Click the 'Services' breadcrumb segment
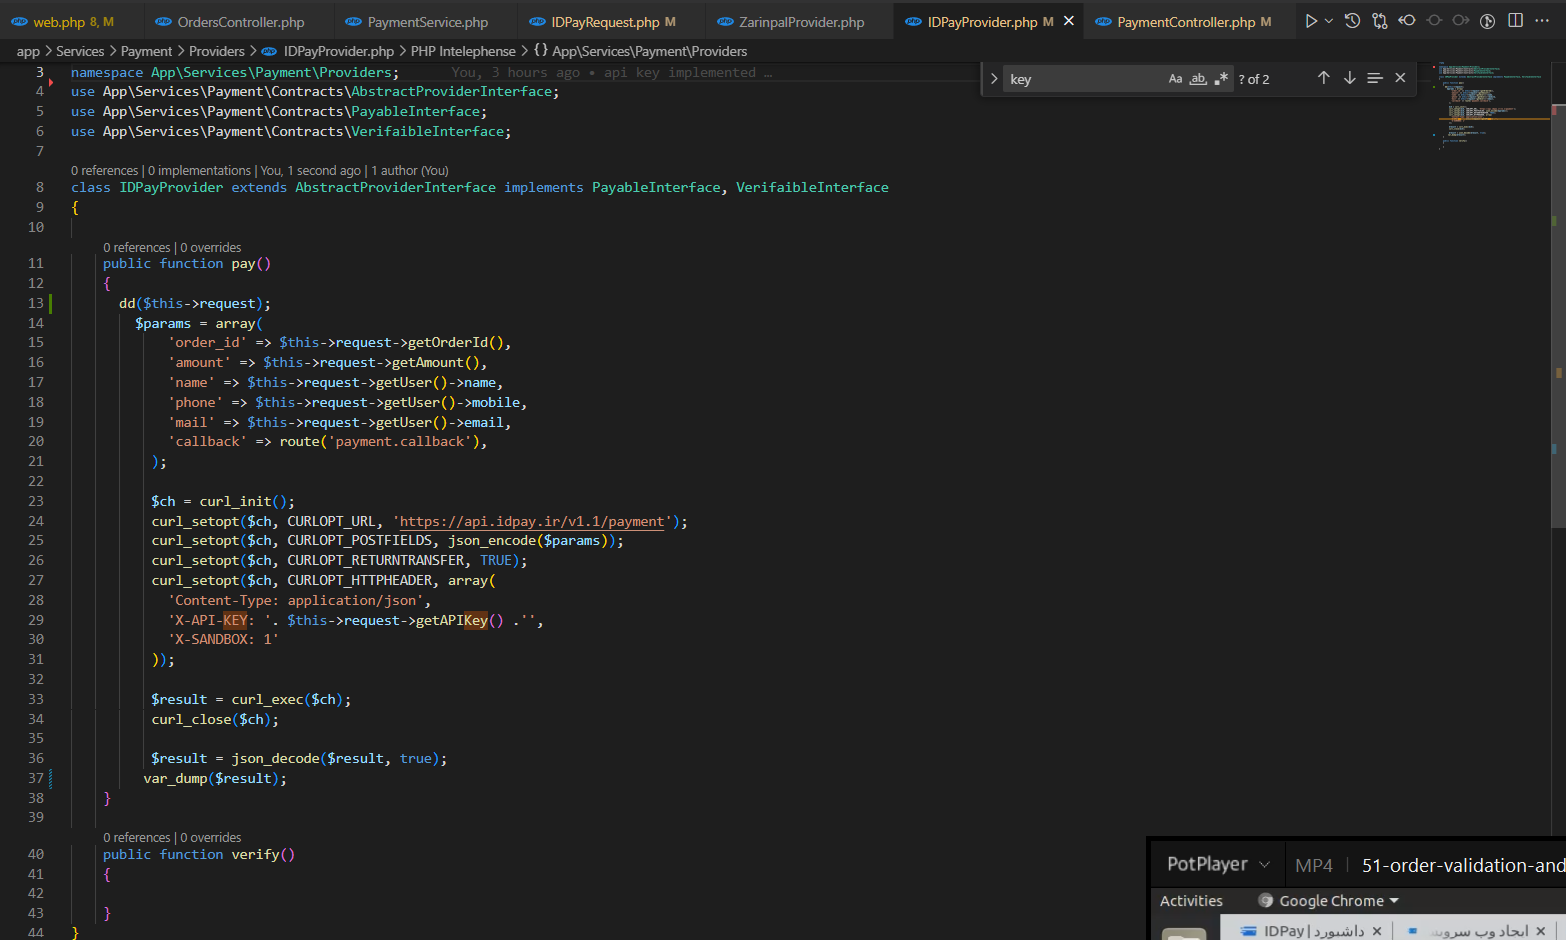1566x940 pixels. pyautogui.click(x=80, y=51)
